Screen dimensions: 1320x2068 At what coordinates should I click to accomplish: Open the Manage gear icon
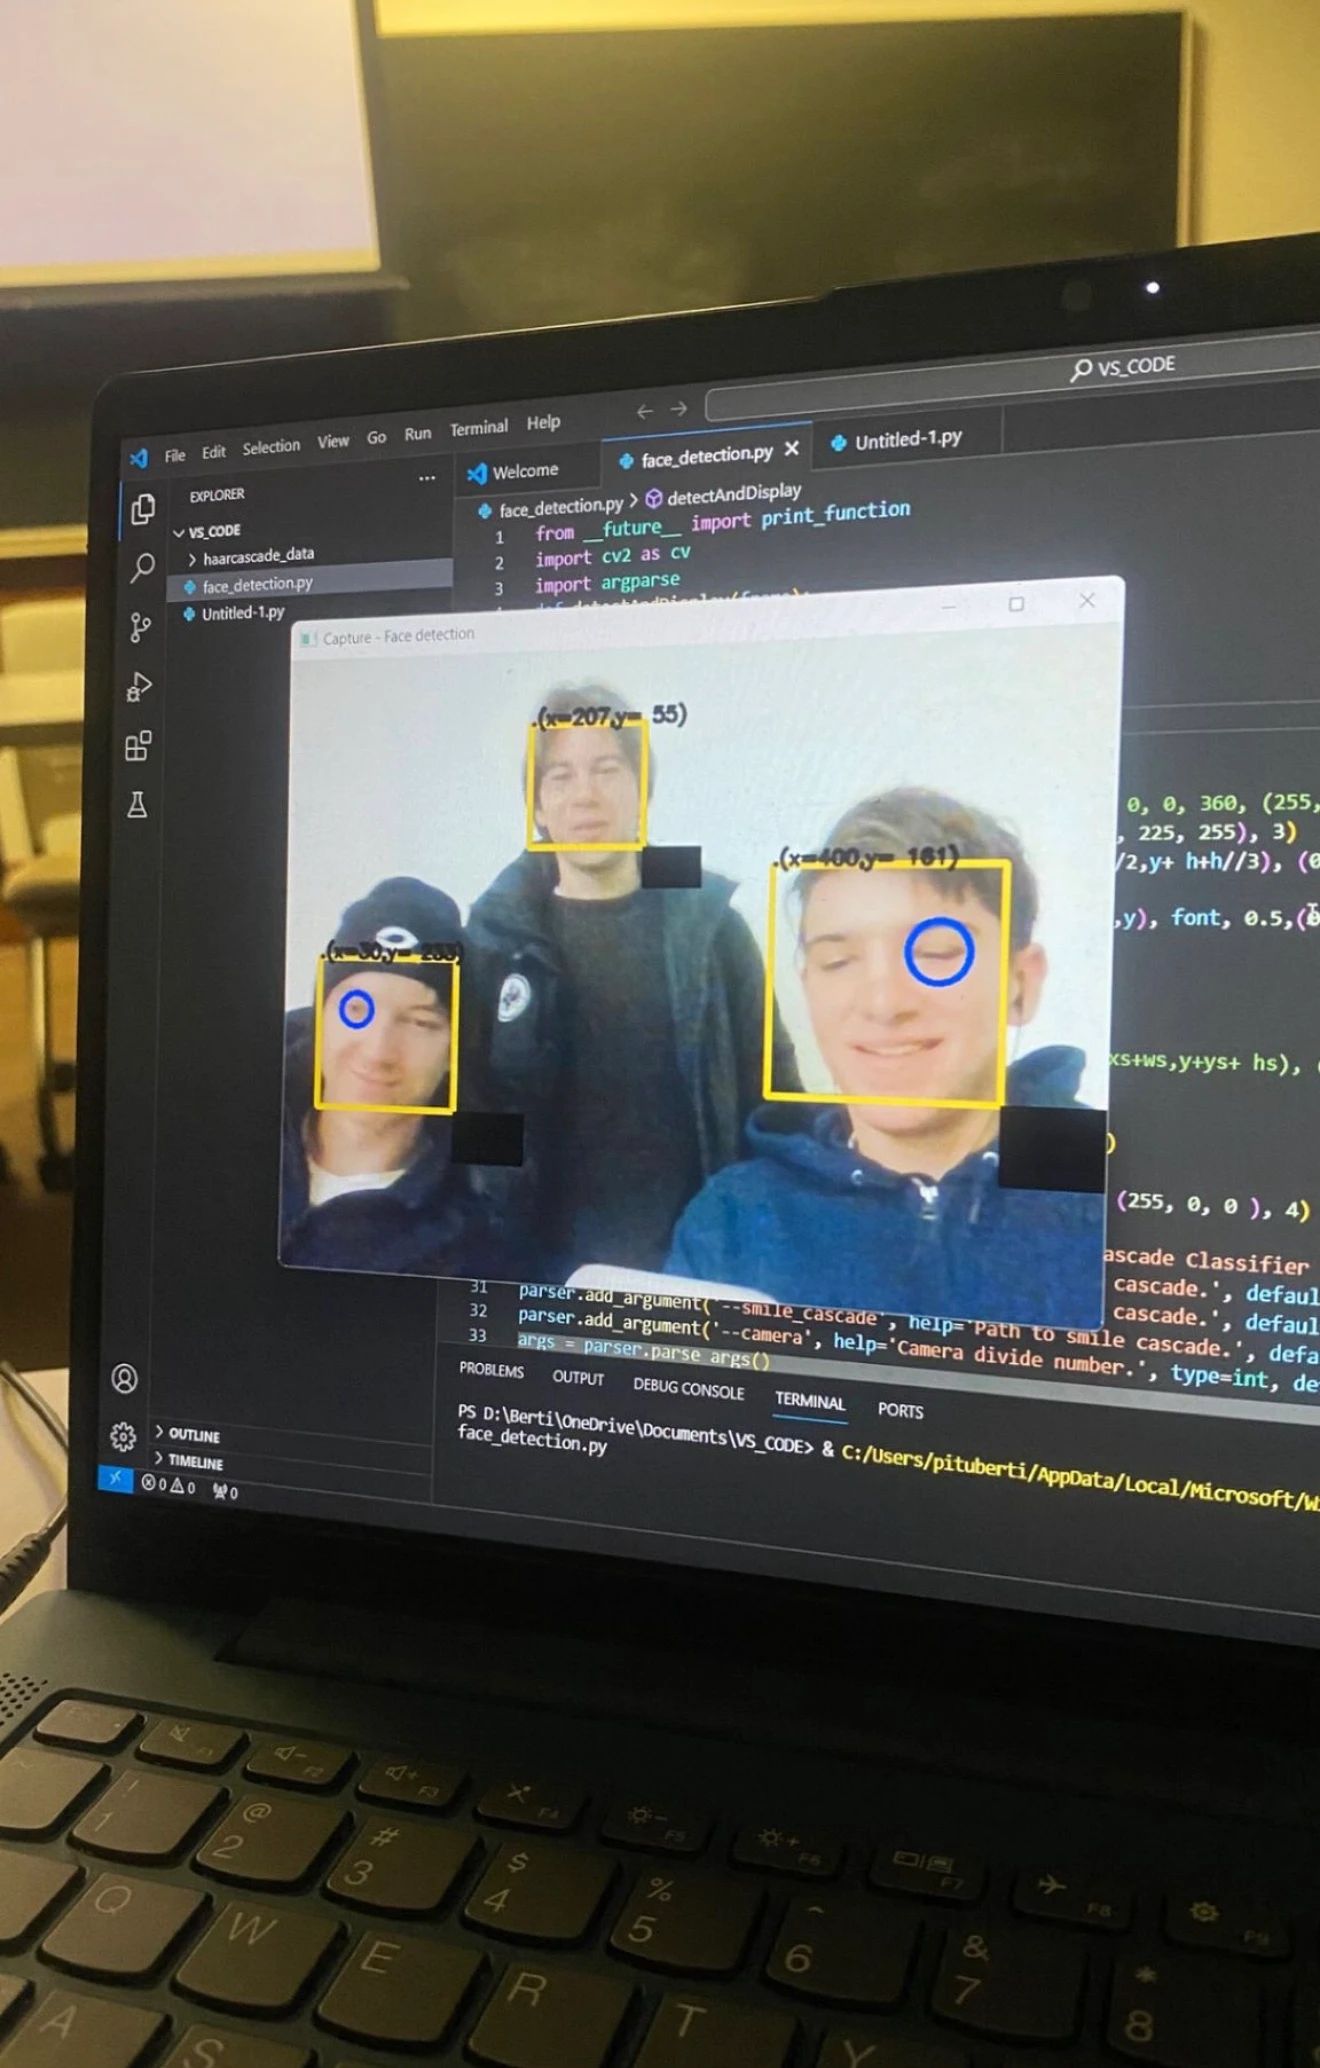123,1436
